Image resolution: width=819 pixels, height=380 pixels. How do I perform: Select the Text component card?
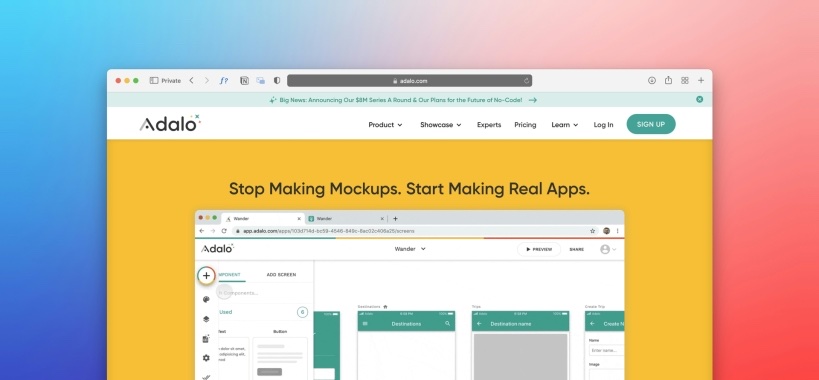[233, 358]
